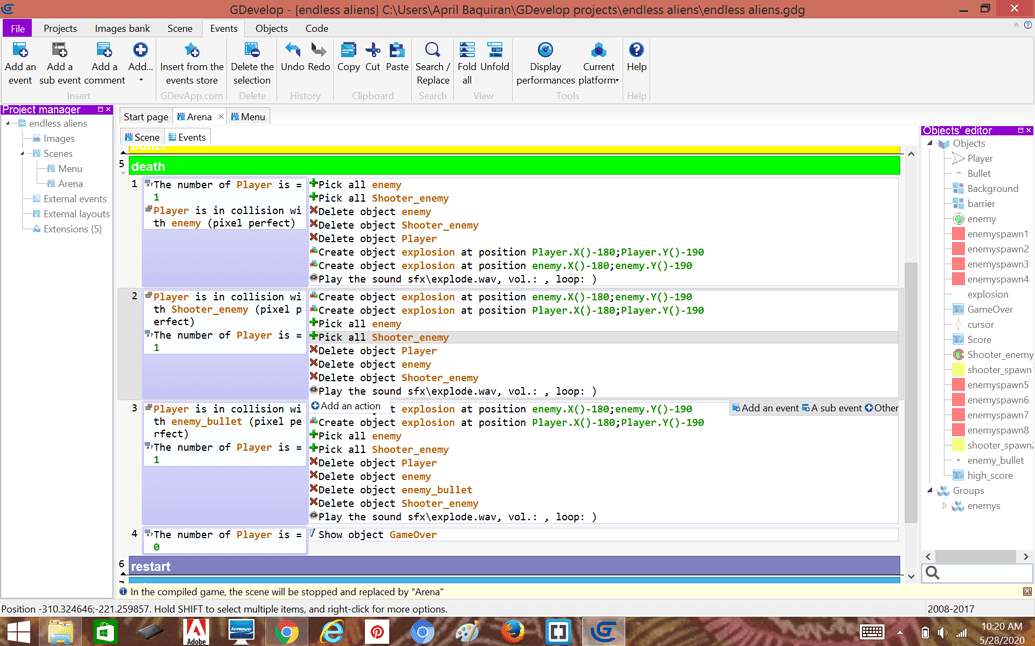Click the Undo icon
Screen dimensions: 1035x646
[292, 50]
